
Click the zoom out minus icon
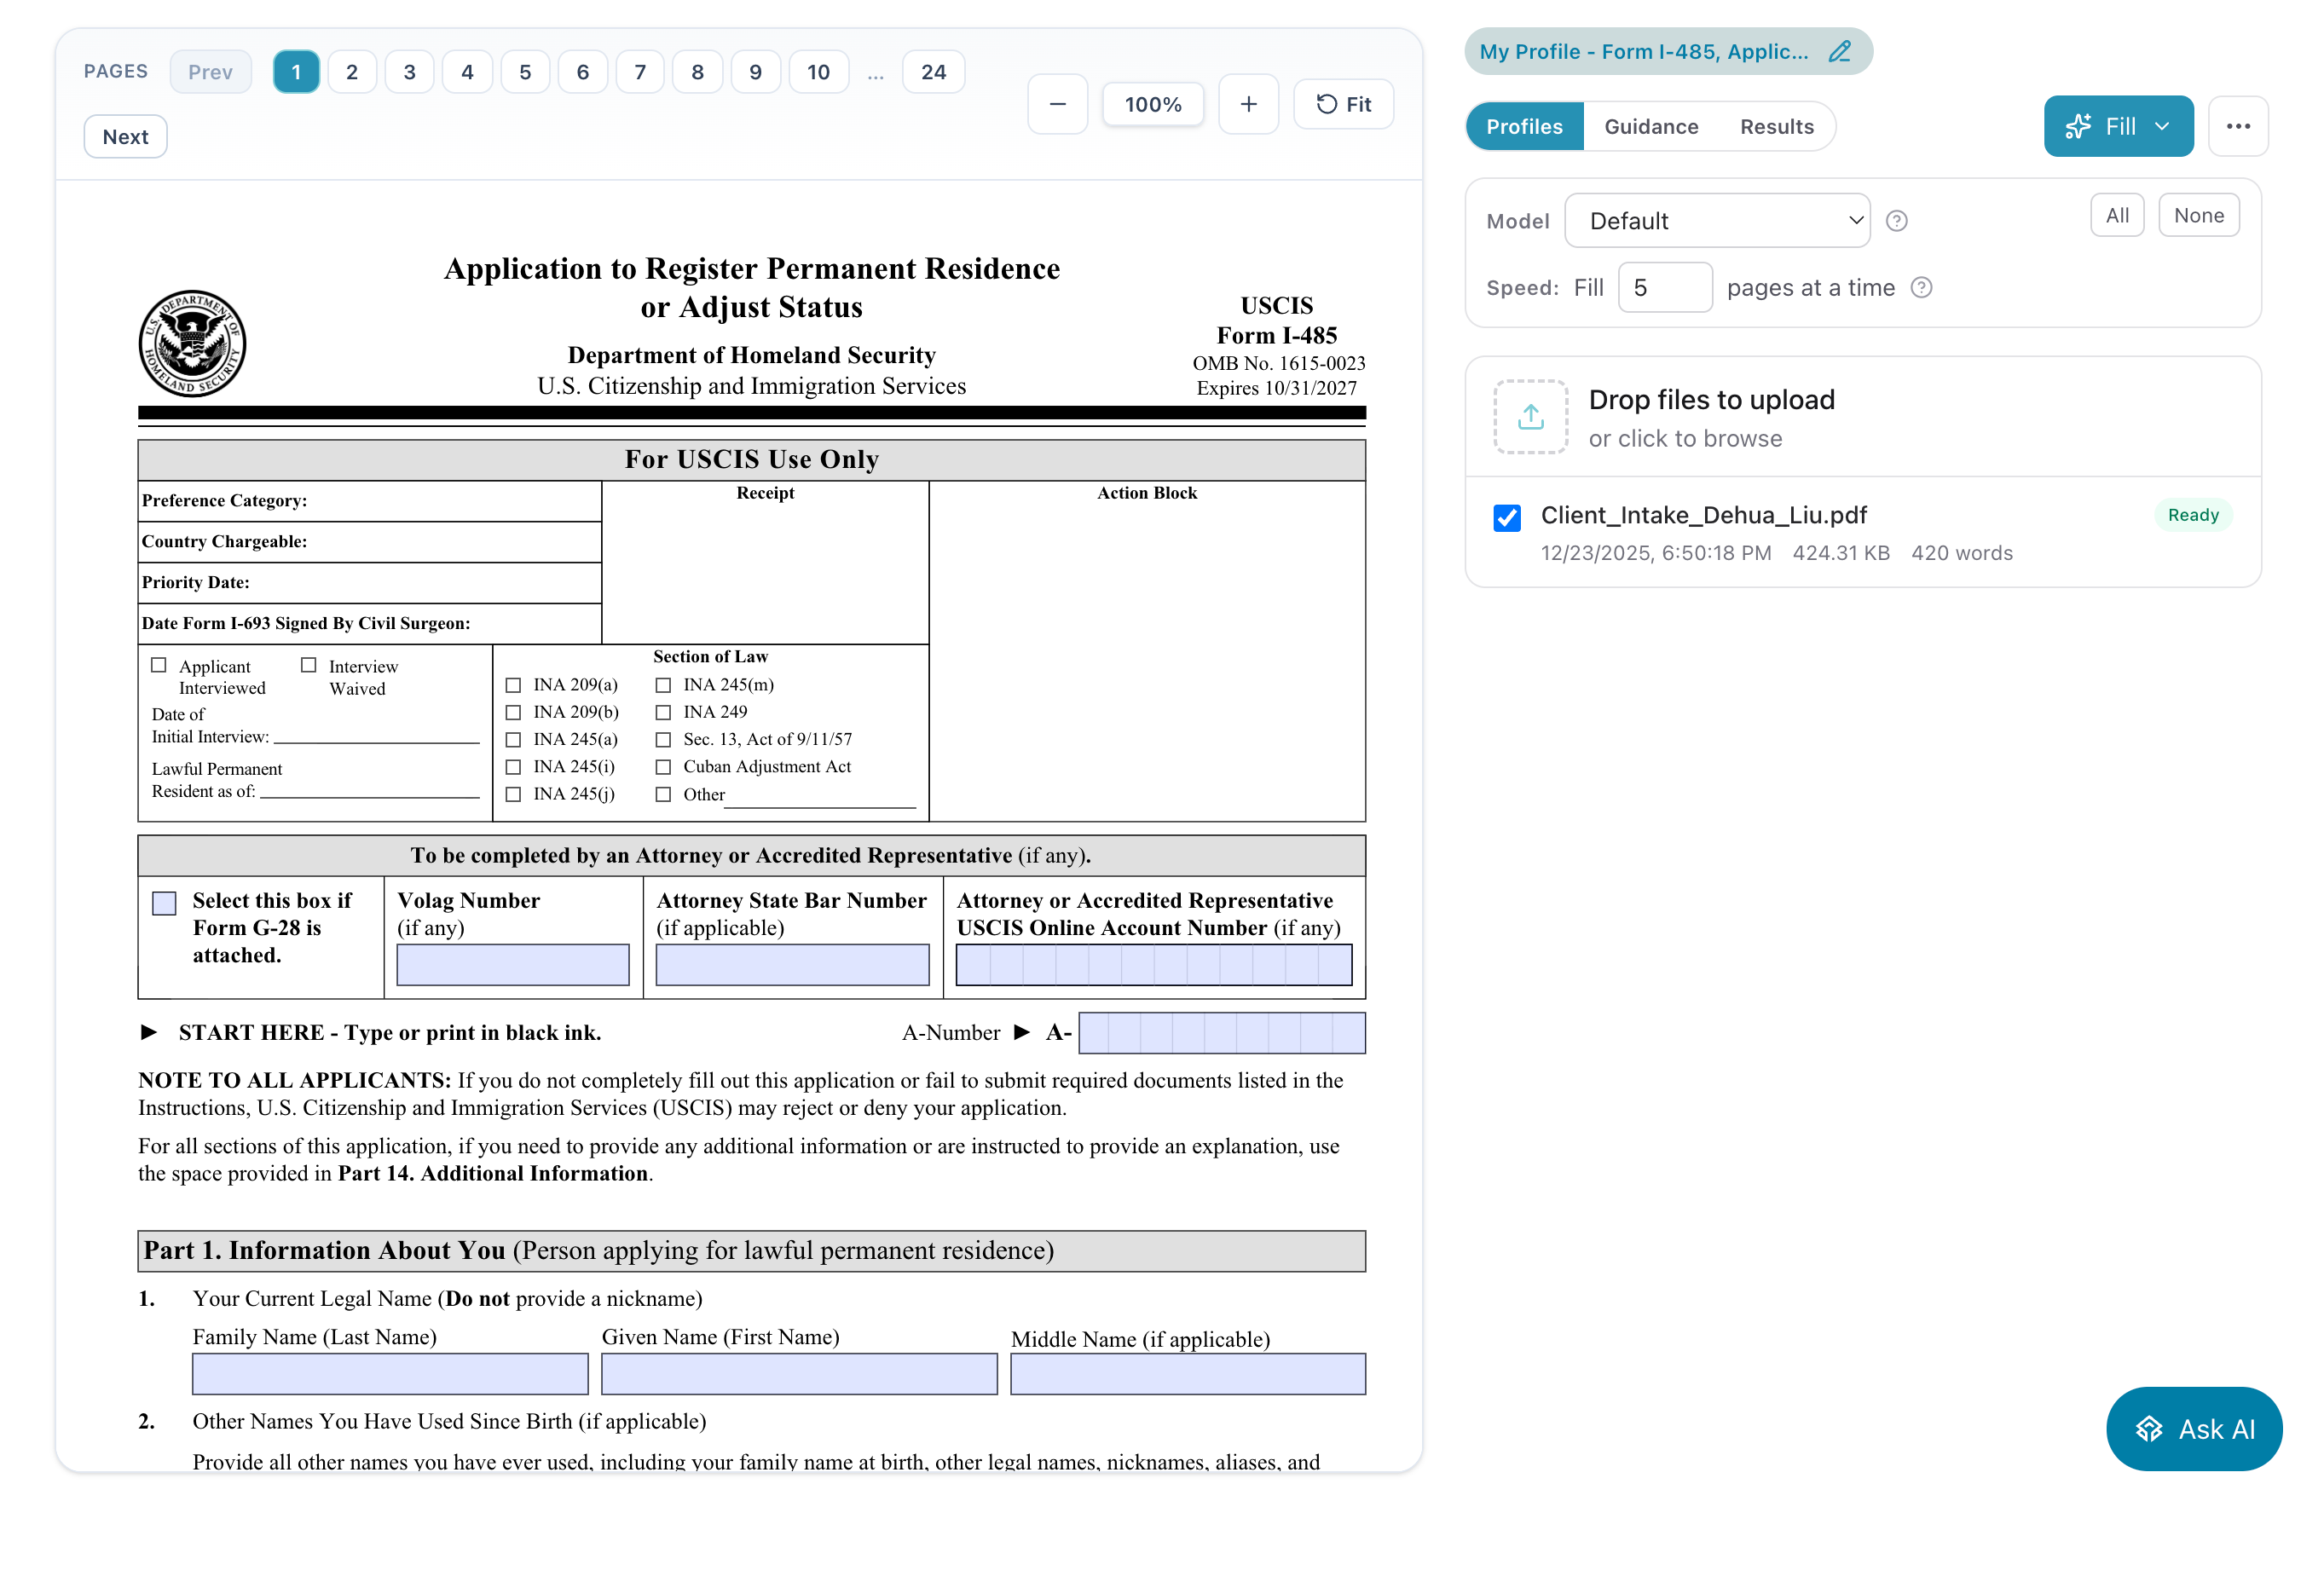pos(1057,104)
